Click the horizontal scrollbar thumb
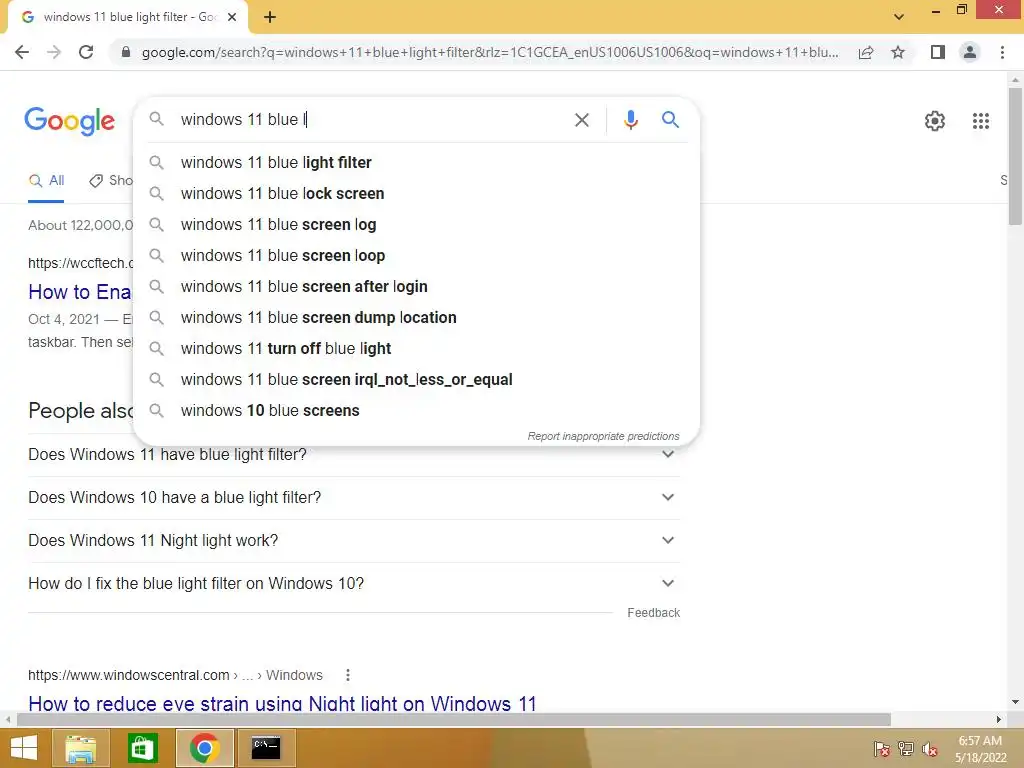1024x768 pixels. tap(454, 719)
